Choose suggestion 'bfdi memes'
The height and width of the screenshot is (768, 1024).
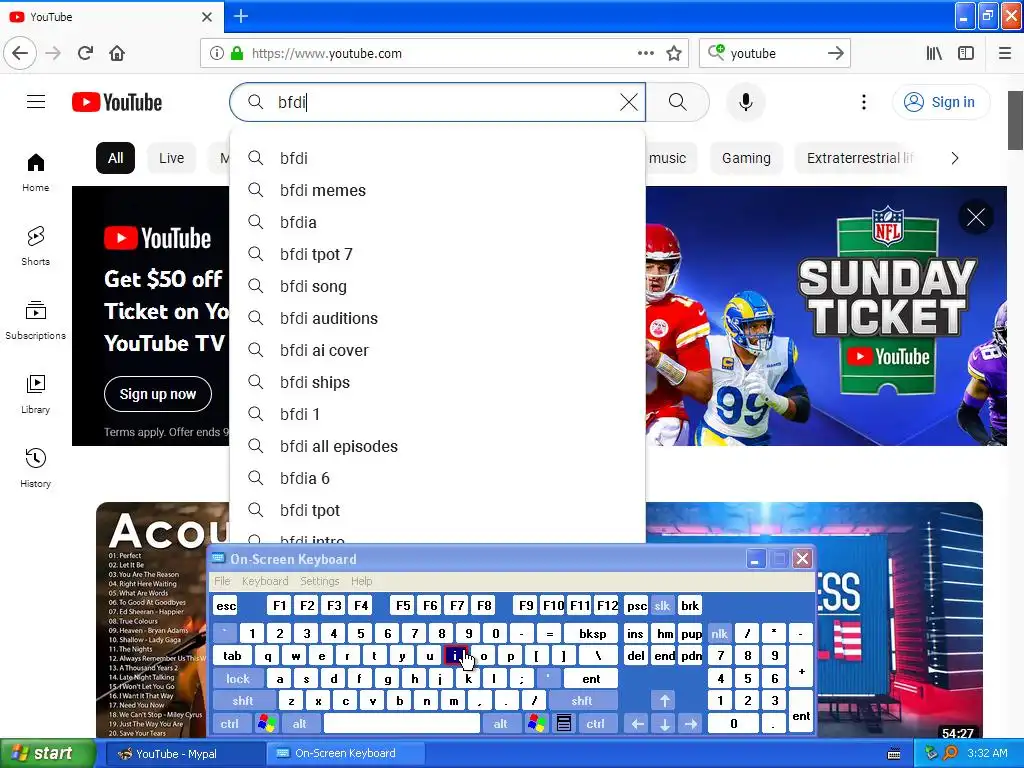click(x=438, y=190)
